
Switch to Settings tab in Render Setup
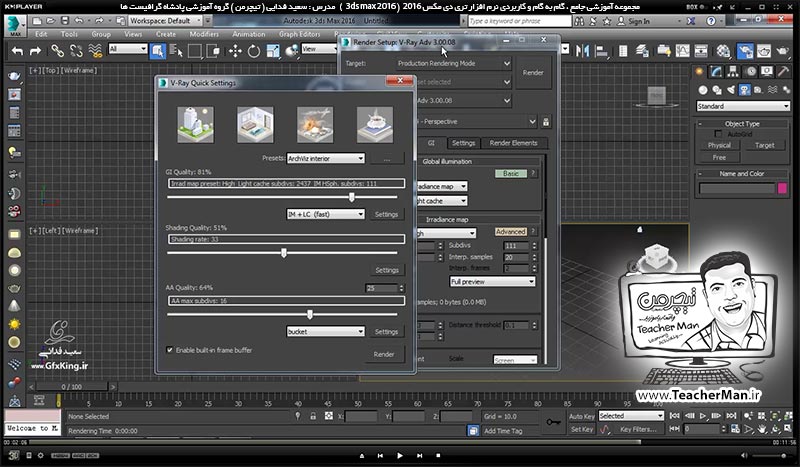pyautogui.click(x=463, y=143)
